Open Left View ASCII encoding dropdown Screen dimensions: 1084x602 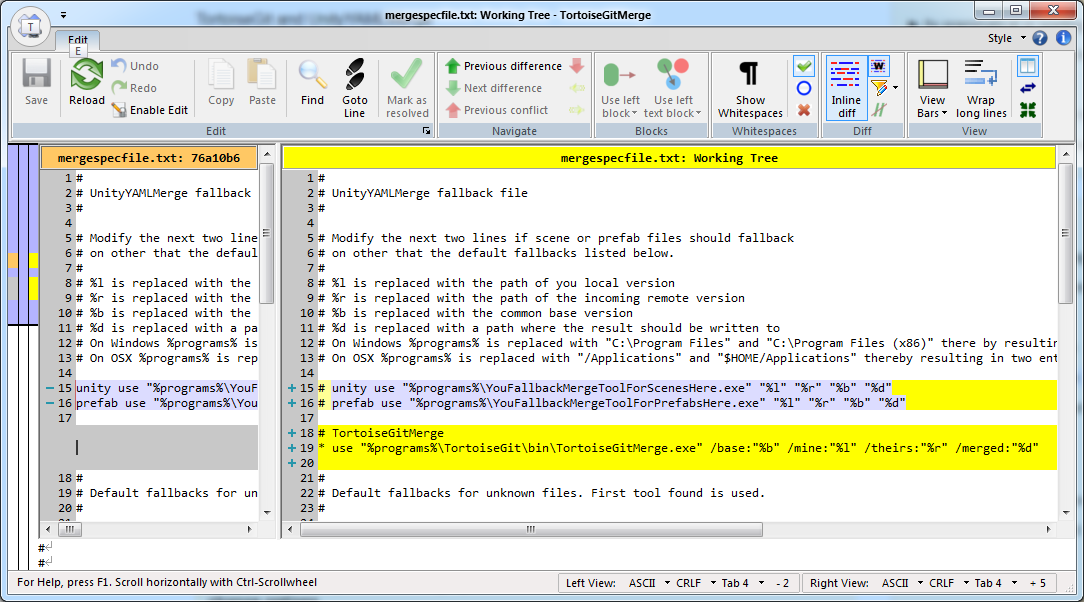pos(650,583)
